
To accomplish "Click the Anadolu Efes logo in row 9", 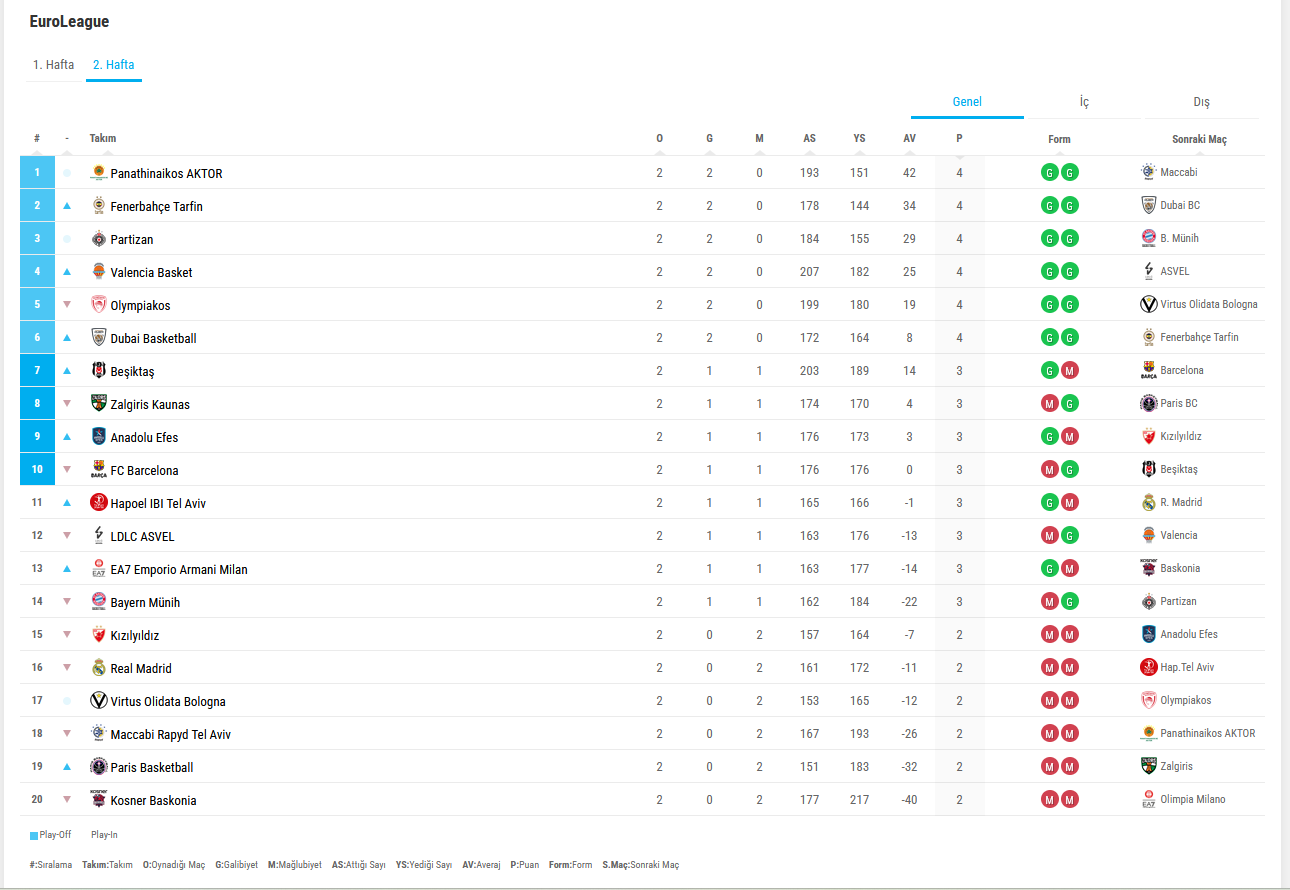I will coord(98,437).
